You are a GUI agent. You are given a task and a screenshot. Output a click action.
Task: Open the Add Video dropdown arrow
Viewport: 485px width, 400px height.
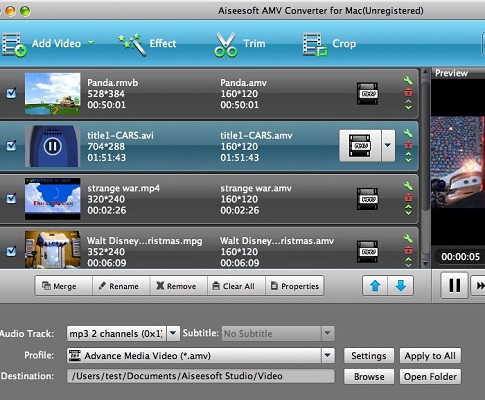91,43
